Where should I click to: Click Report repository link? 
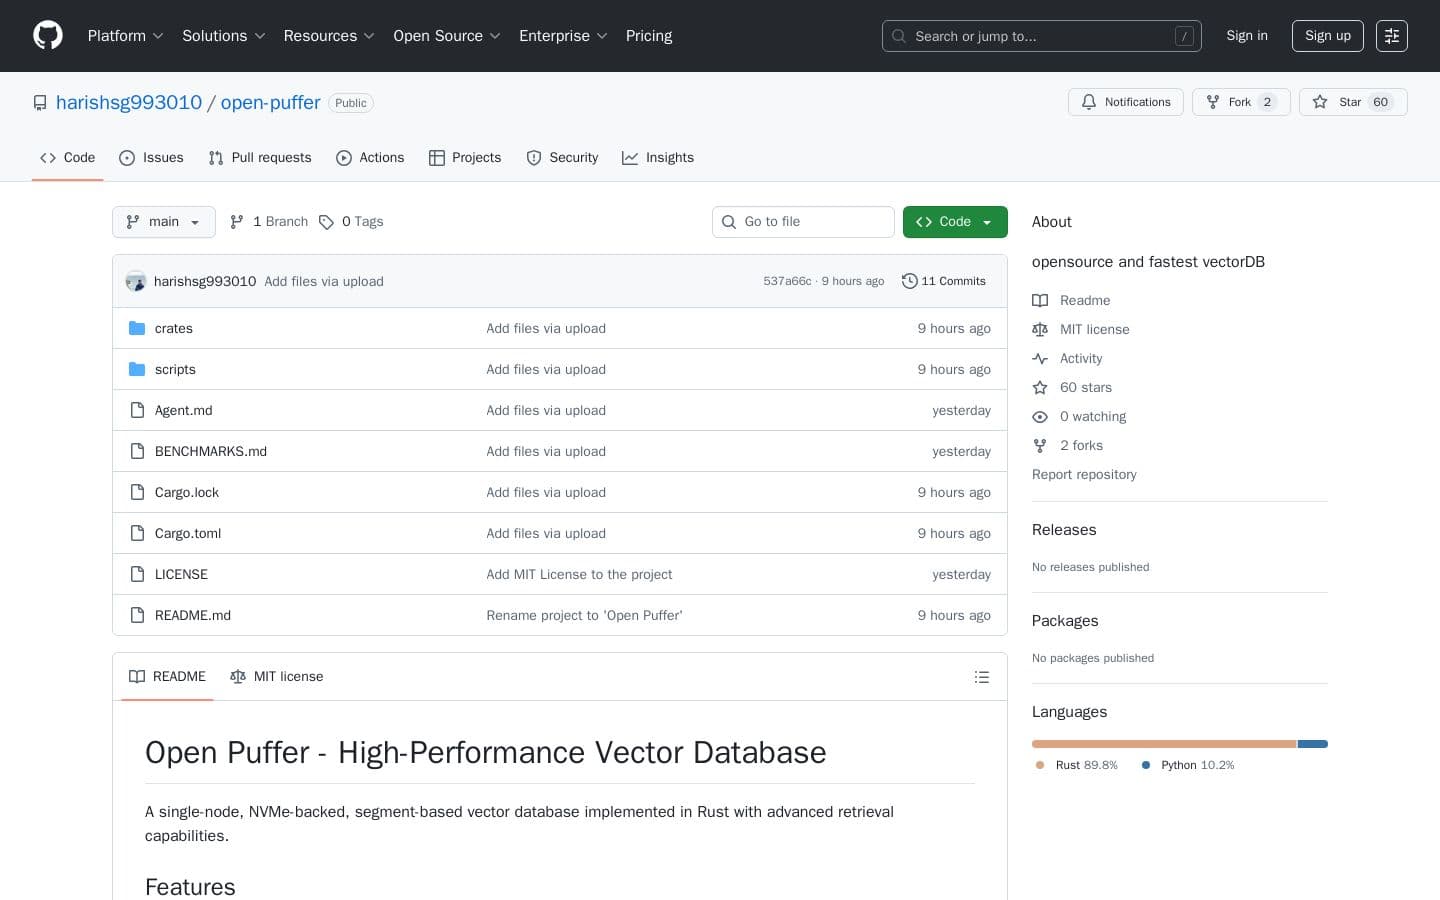1084,475
